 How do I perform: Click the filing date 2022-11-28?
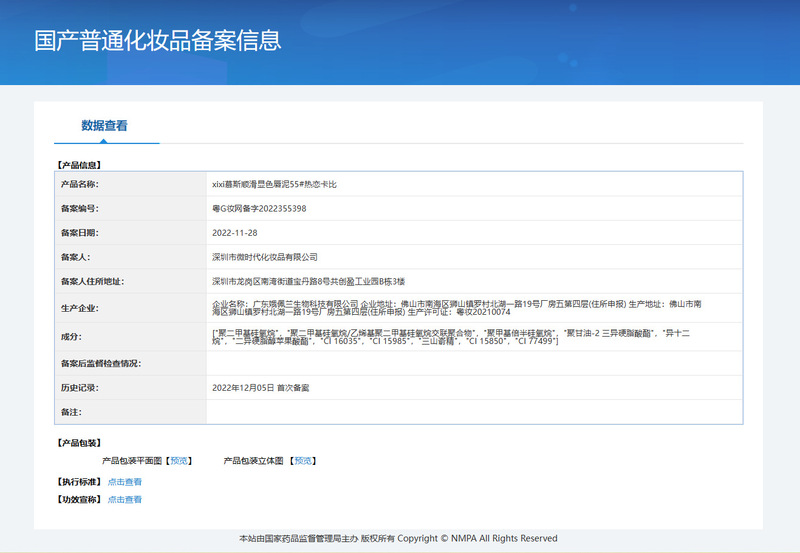[235, 233]
